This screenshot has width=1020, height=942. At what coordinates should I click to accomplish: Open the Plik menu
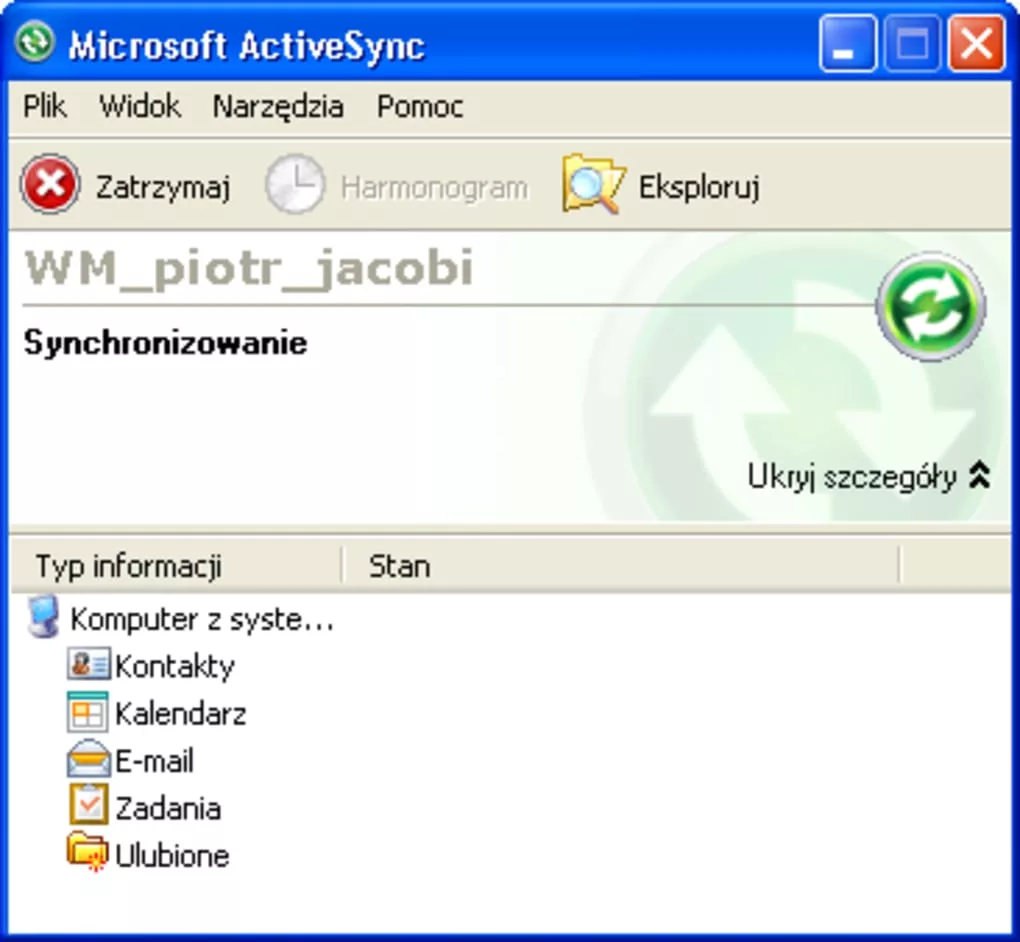coord(45,106)
